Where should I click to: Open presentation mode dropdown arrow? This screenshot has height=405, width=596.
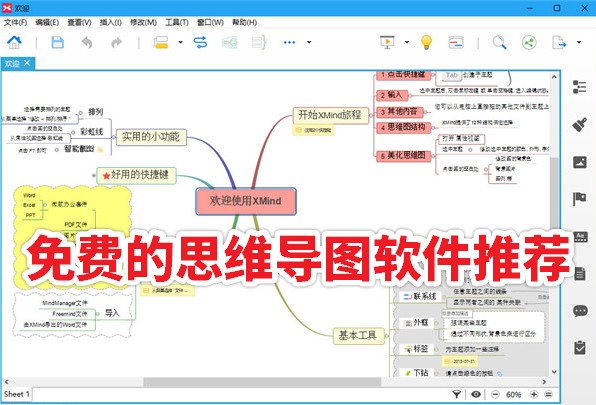point(407,42)
